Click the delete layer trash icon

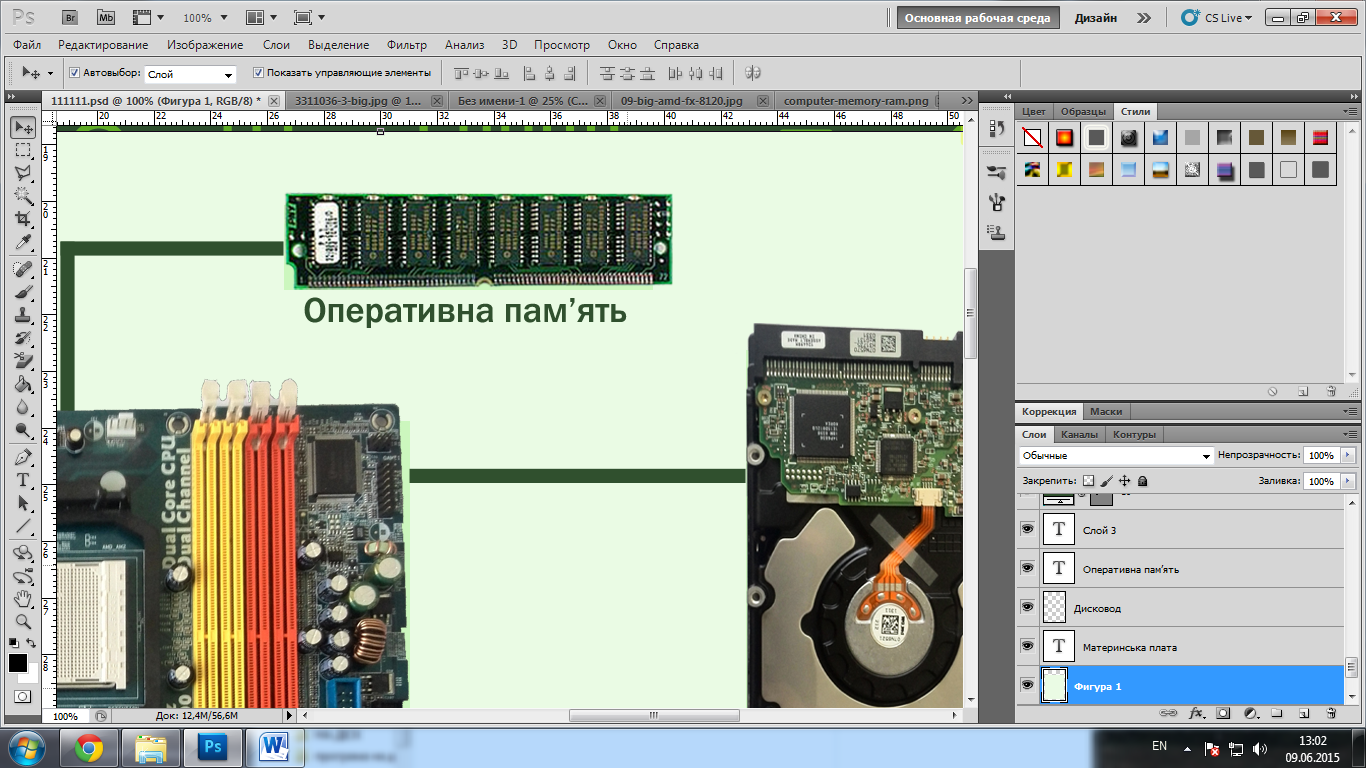click(x=1331, y=714)
